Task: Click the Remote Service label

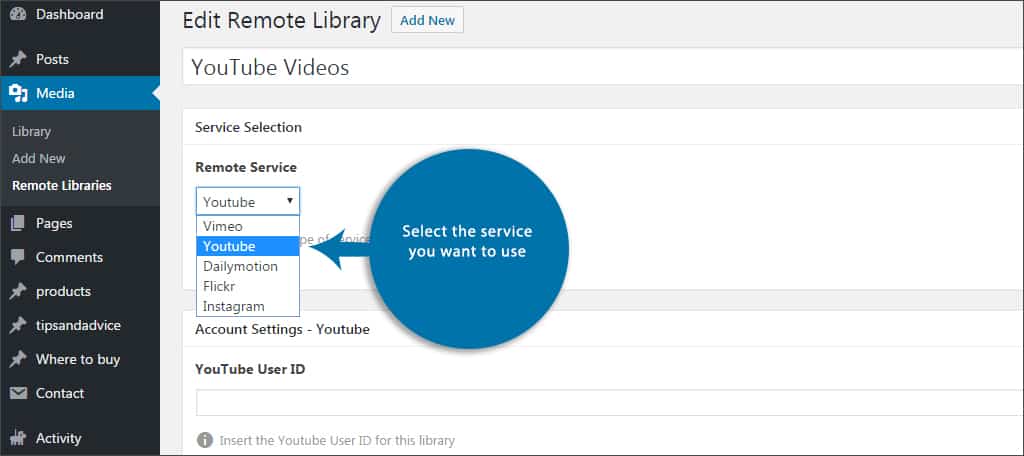Action: [x=246, y=168]
